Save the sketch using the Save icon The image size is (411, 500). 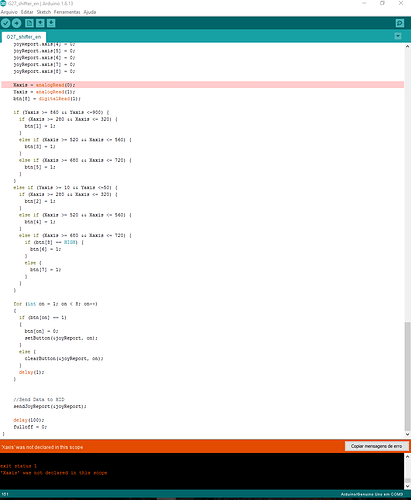[x=51, y=23]
